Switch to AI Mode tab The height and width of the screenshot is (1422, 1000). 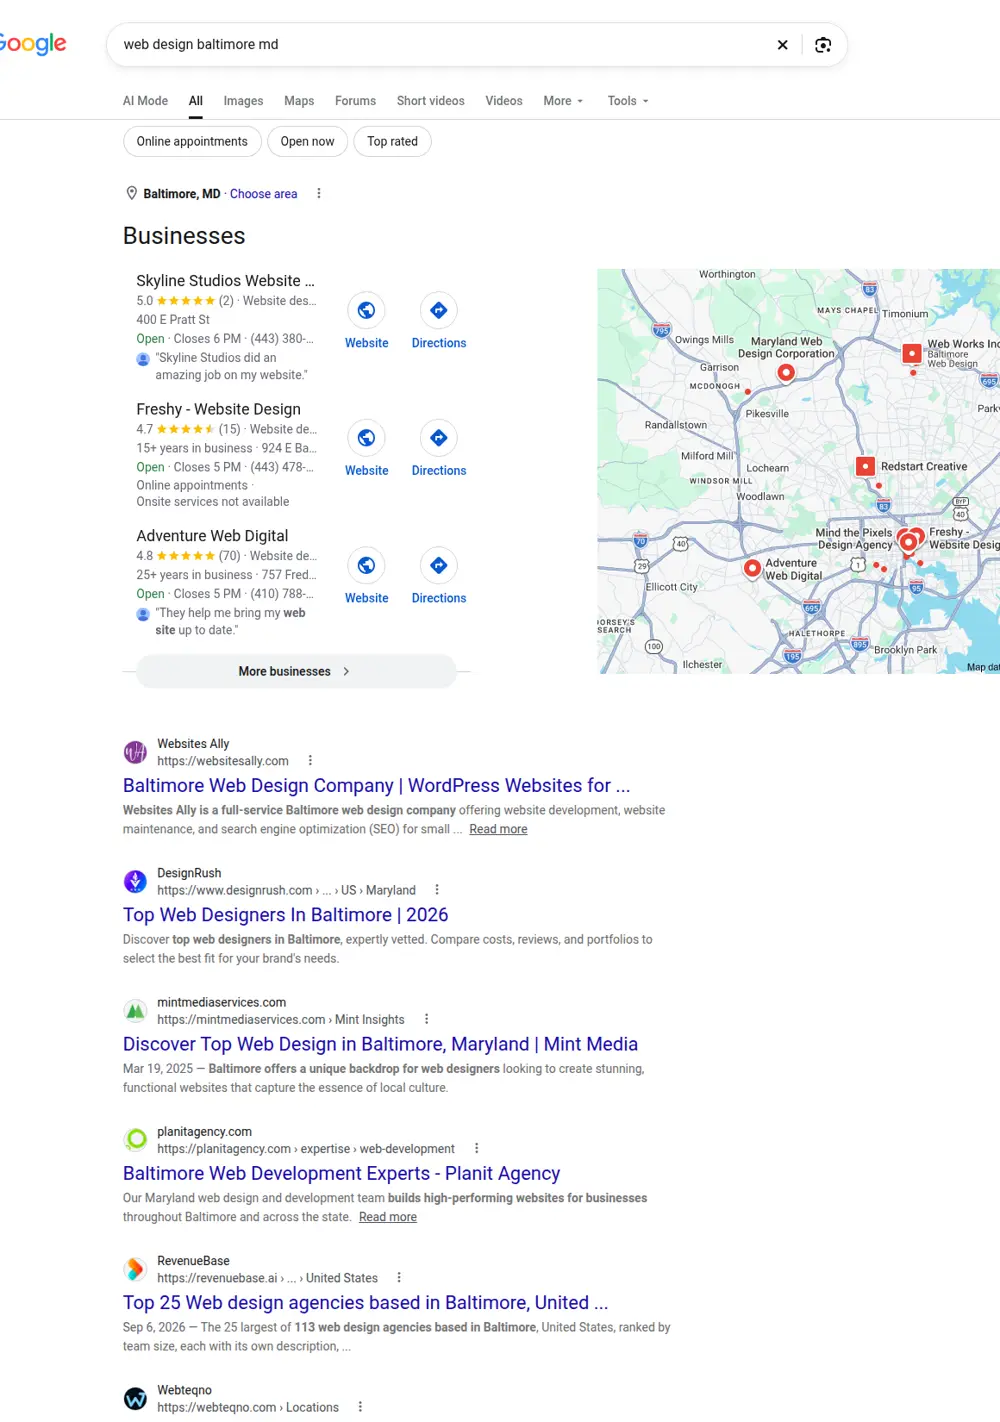click(145, 101)
